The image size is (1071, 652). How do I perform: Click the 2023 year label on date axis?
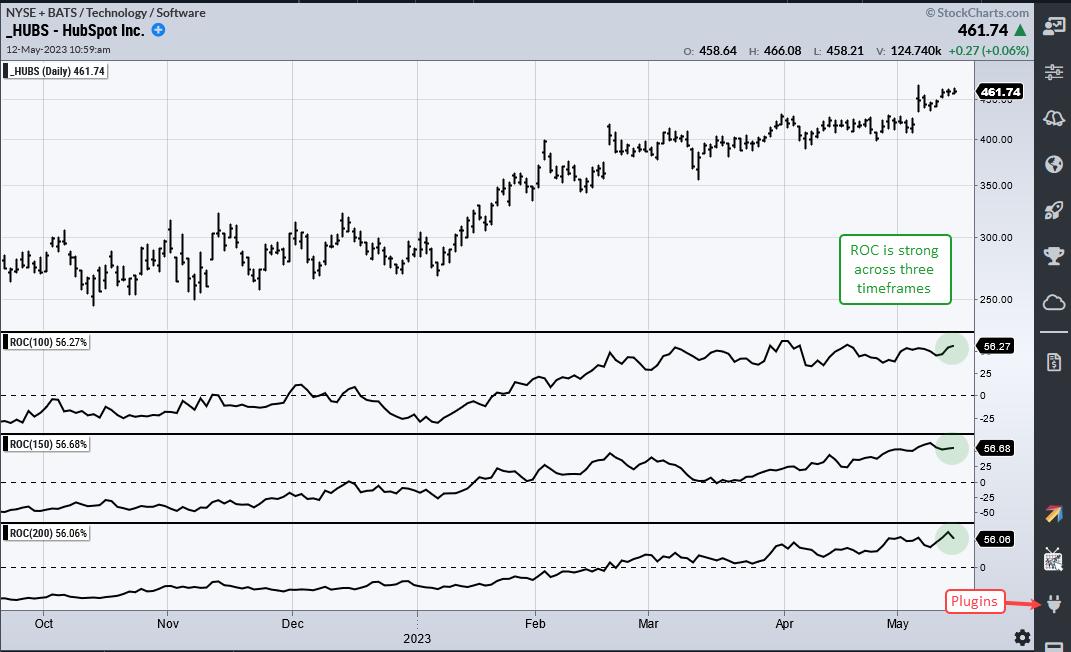pos(417,638)
